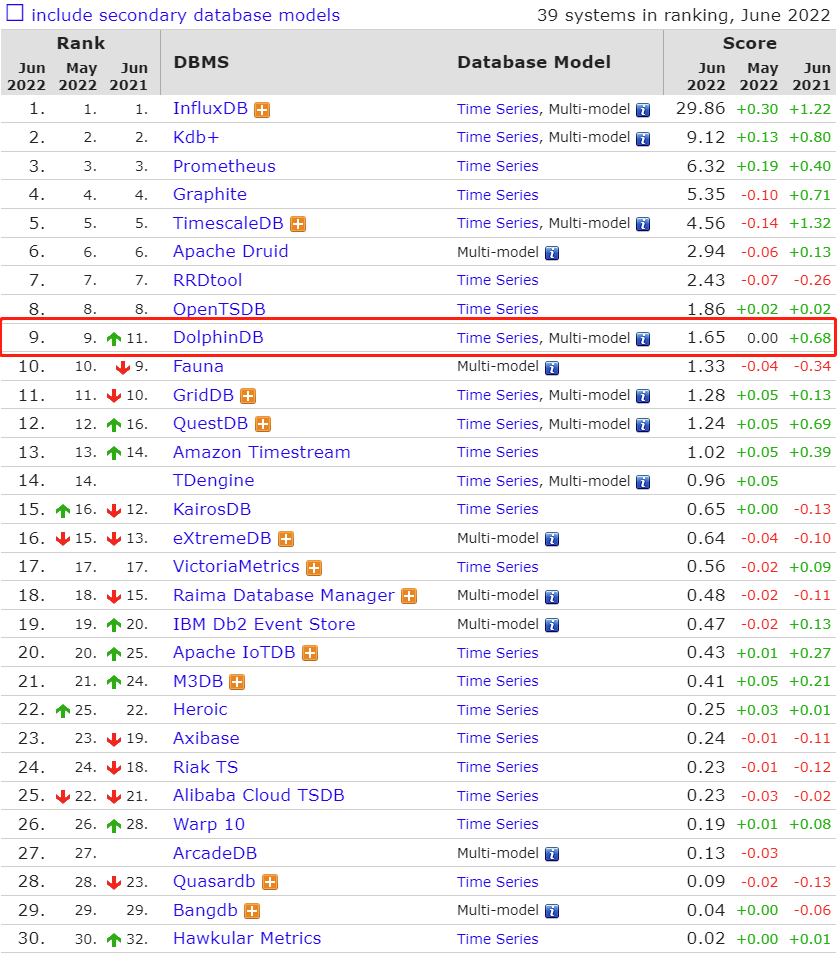This screenshot has height=953, width=838.
Task: Click the plus icon beside Apache IoTDB
Action: [310, 653]
